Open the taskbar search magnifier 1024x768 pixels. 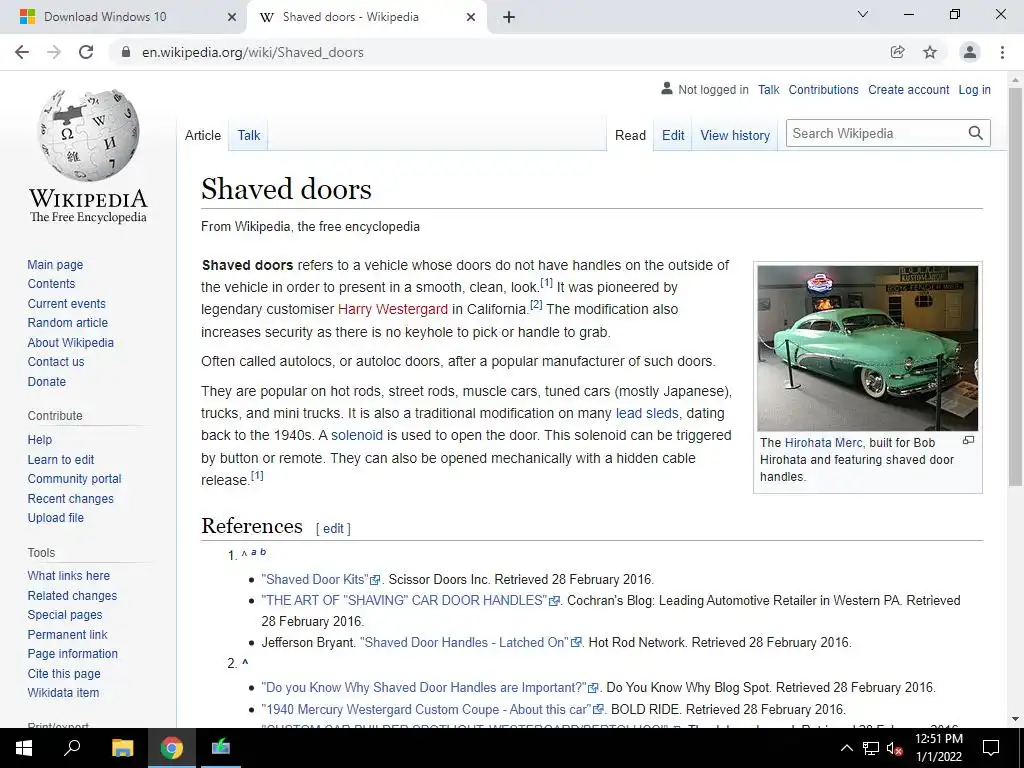tap(72, 748)
